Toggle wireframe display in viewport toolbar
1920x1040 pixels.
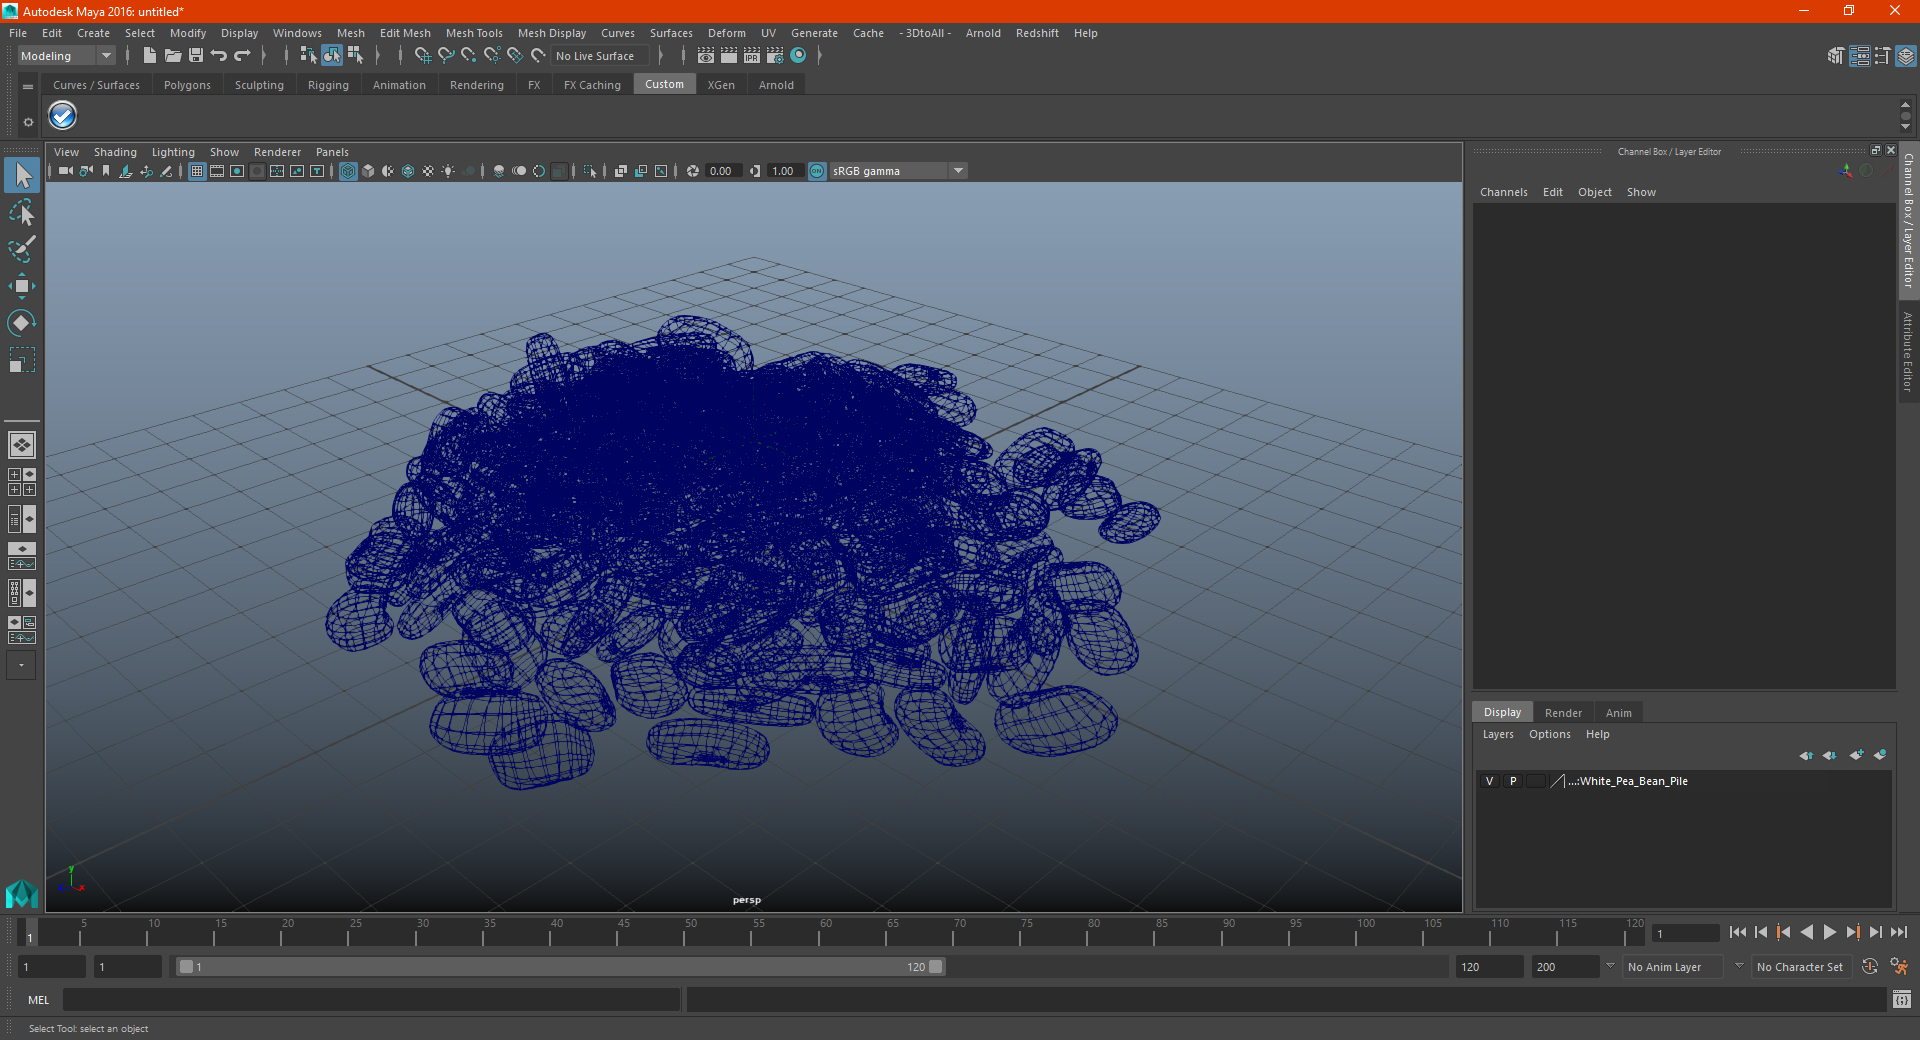[348, 171]
